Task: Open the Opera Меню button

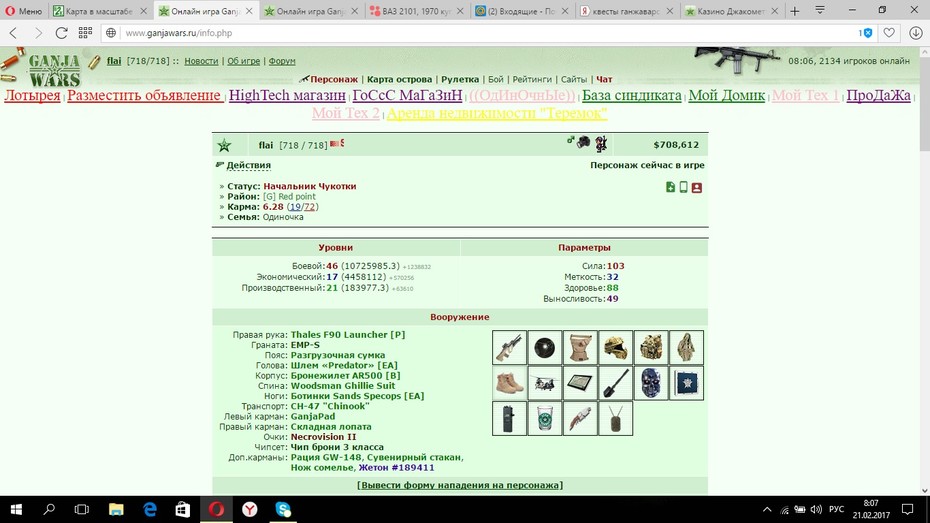Action: [24, 11]
